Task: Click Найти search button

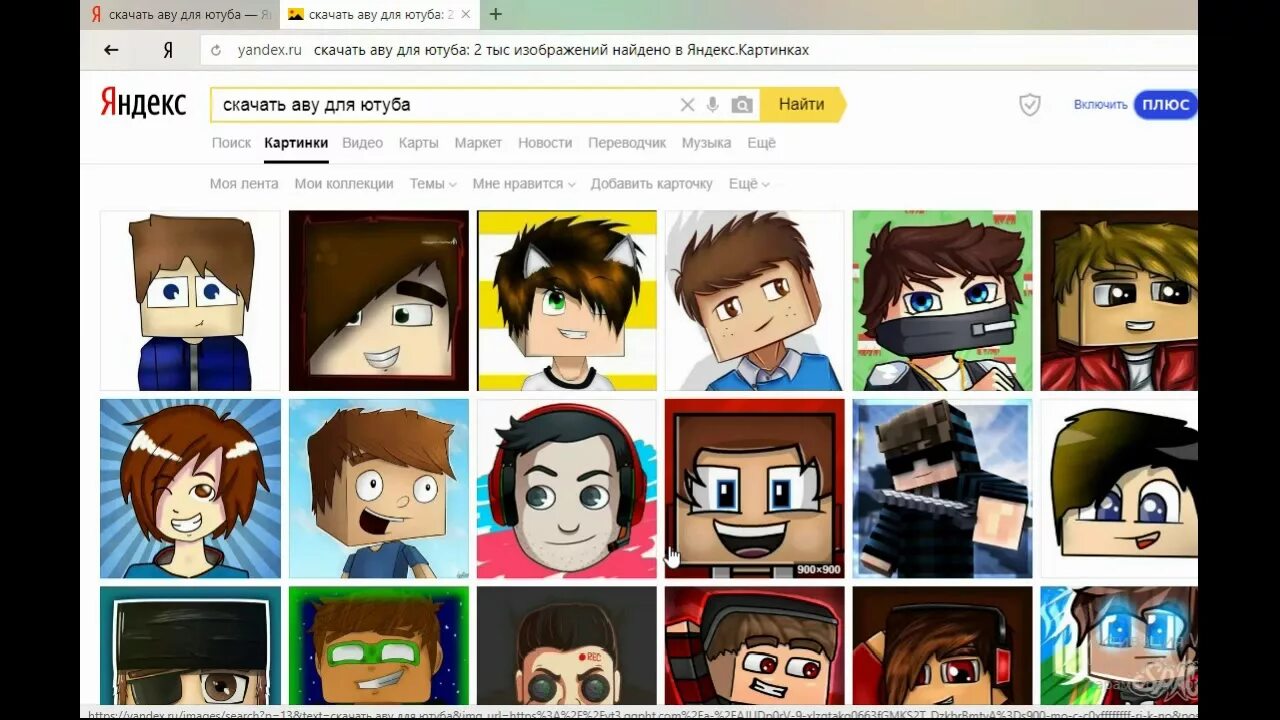Action: click(x=802, y=104)
